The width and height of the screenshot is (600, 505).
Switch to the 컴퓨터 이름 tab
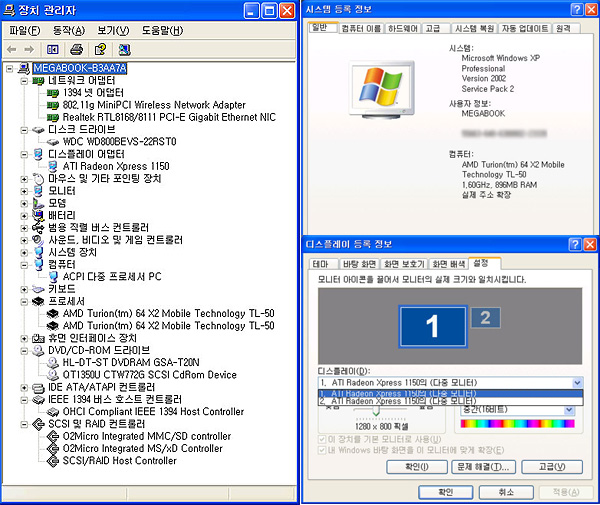point(361,28)
